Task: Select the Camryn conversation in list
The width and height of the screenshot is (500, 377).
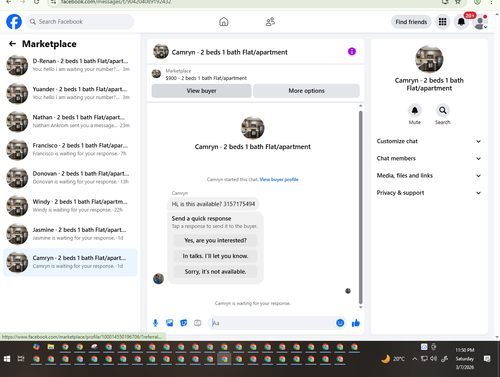Action: [70, 262]
